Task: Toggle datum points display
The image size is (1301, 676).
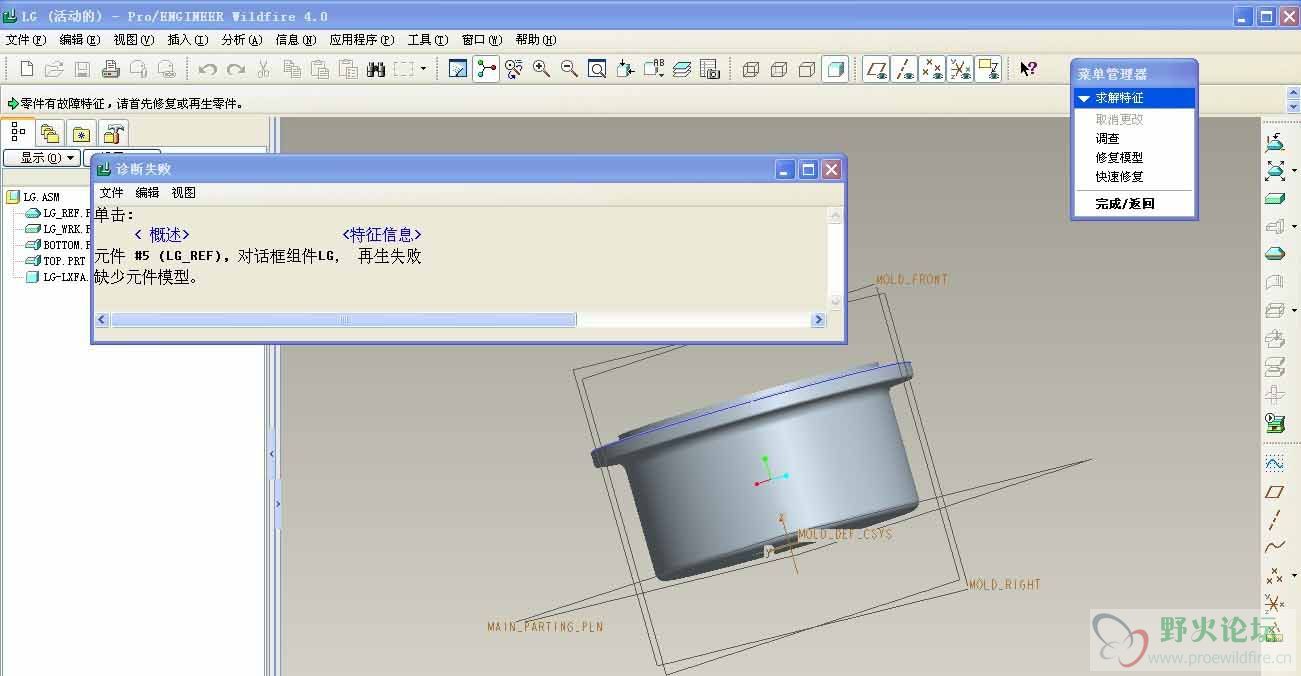Action: pos(933,69)
